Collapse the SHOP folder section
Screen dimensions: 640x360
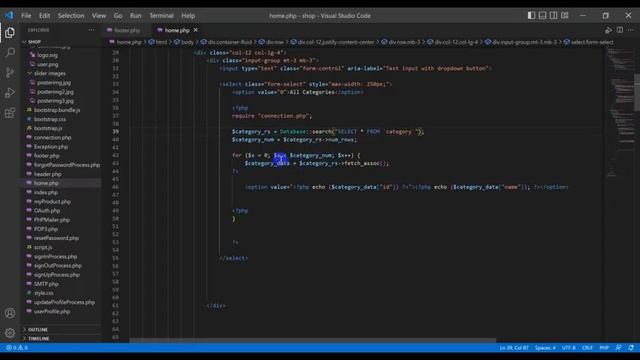(x=33, y=42)
